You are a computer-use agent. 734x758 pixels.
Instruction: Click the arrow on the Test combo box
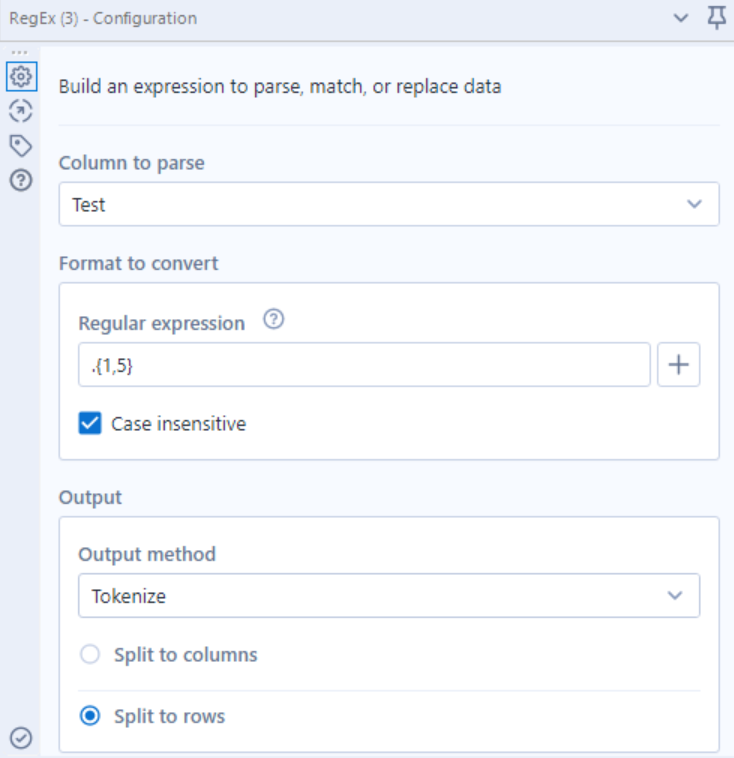694,204
